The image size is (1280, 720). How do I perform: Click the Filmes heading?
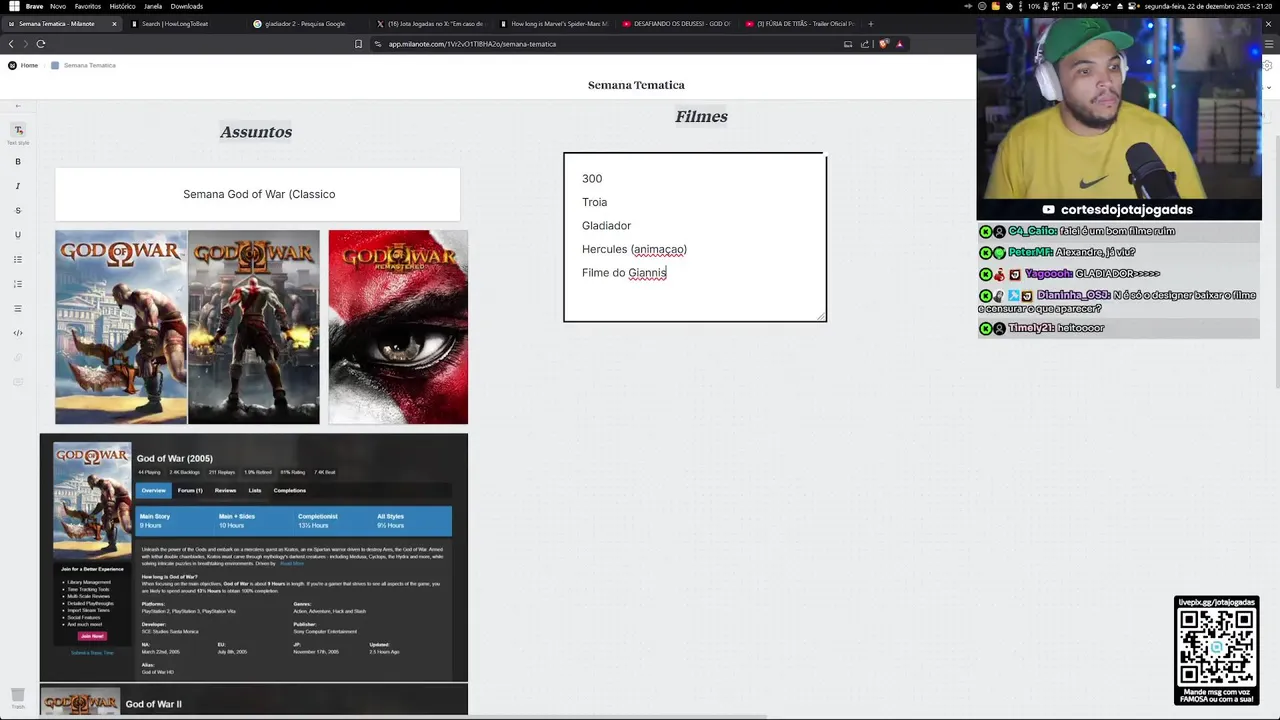tap(701, 117)
